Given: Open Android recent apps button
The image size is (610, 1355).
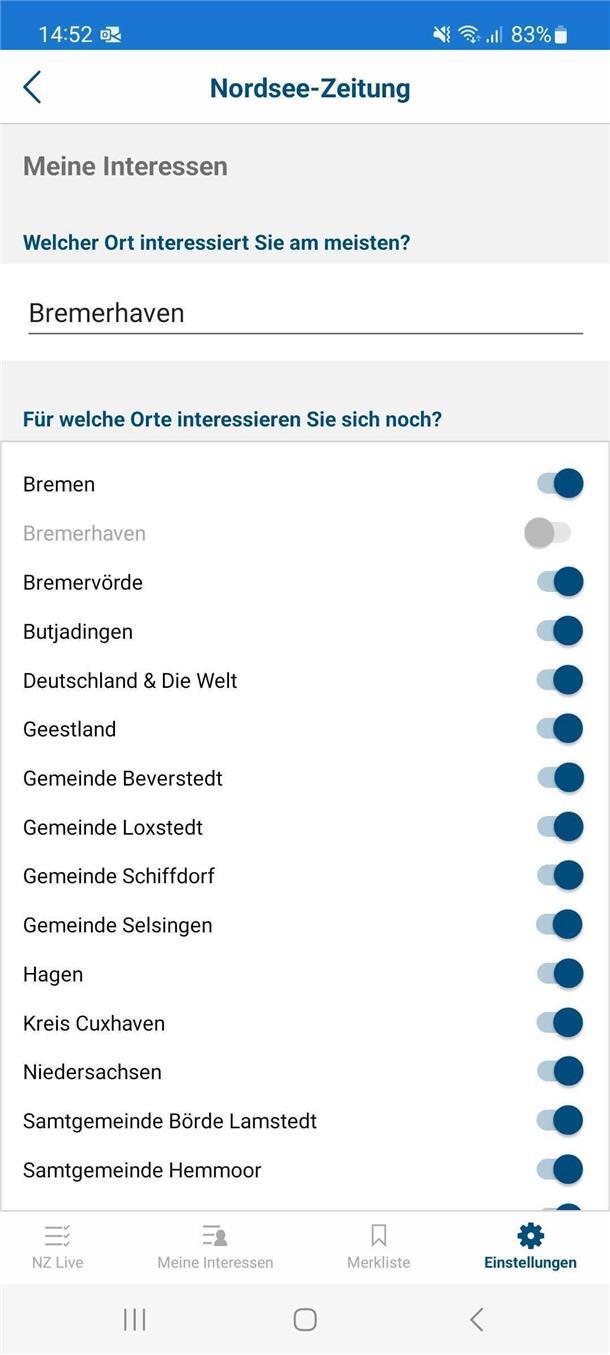Looking at the screenshot, I should pos(134,1320).
